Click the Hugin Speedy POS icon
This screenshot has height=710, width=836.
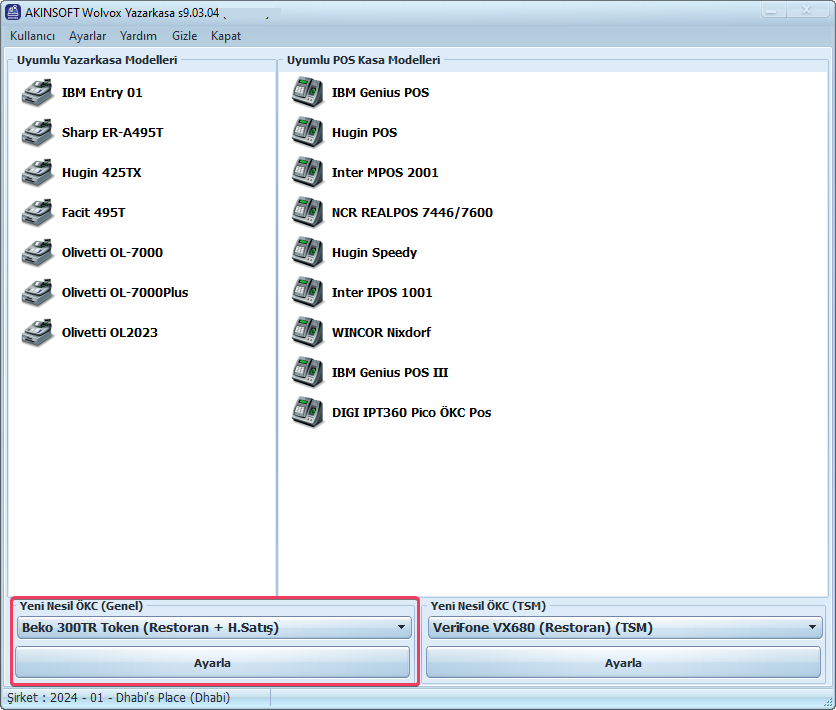(x=307, y=253)
